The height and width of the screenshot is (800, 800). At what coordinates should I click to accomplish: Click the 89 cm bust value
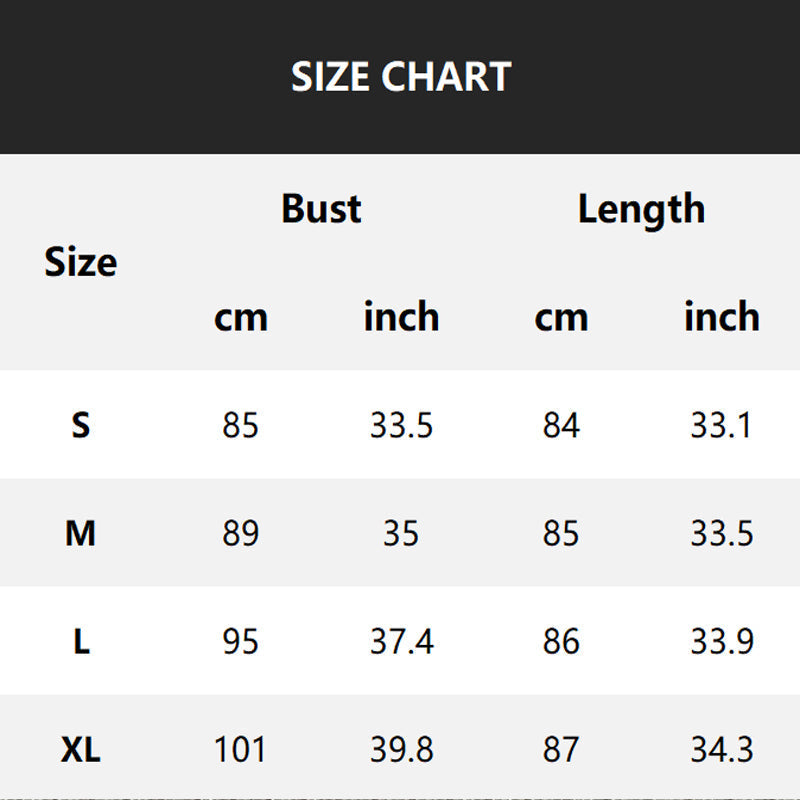click(241, 534)
